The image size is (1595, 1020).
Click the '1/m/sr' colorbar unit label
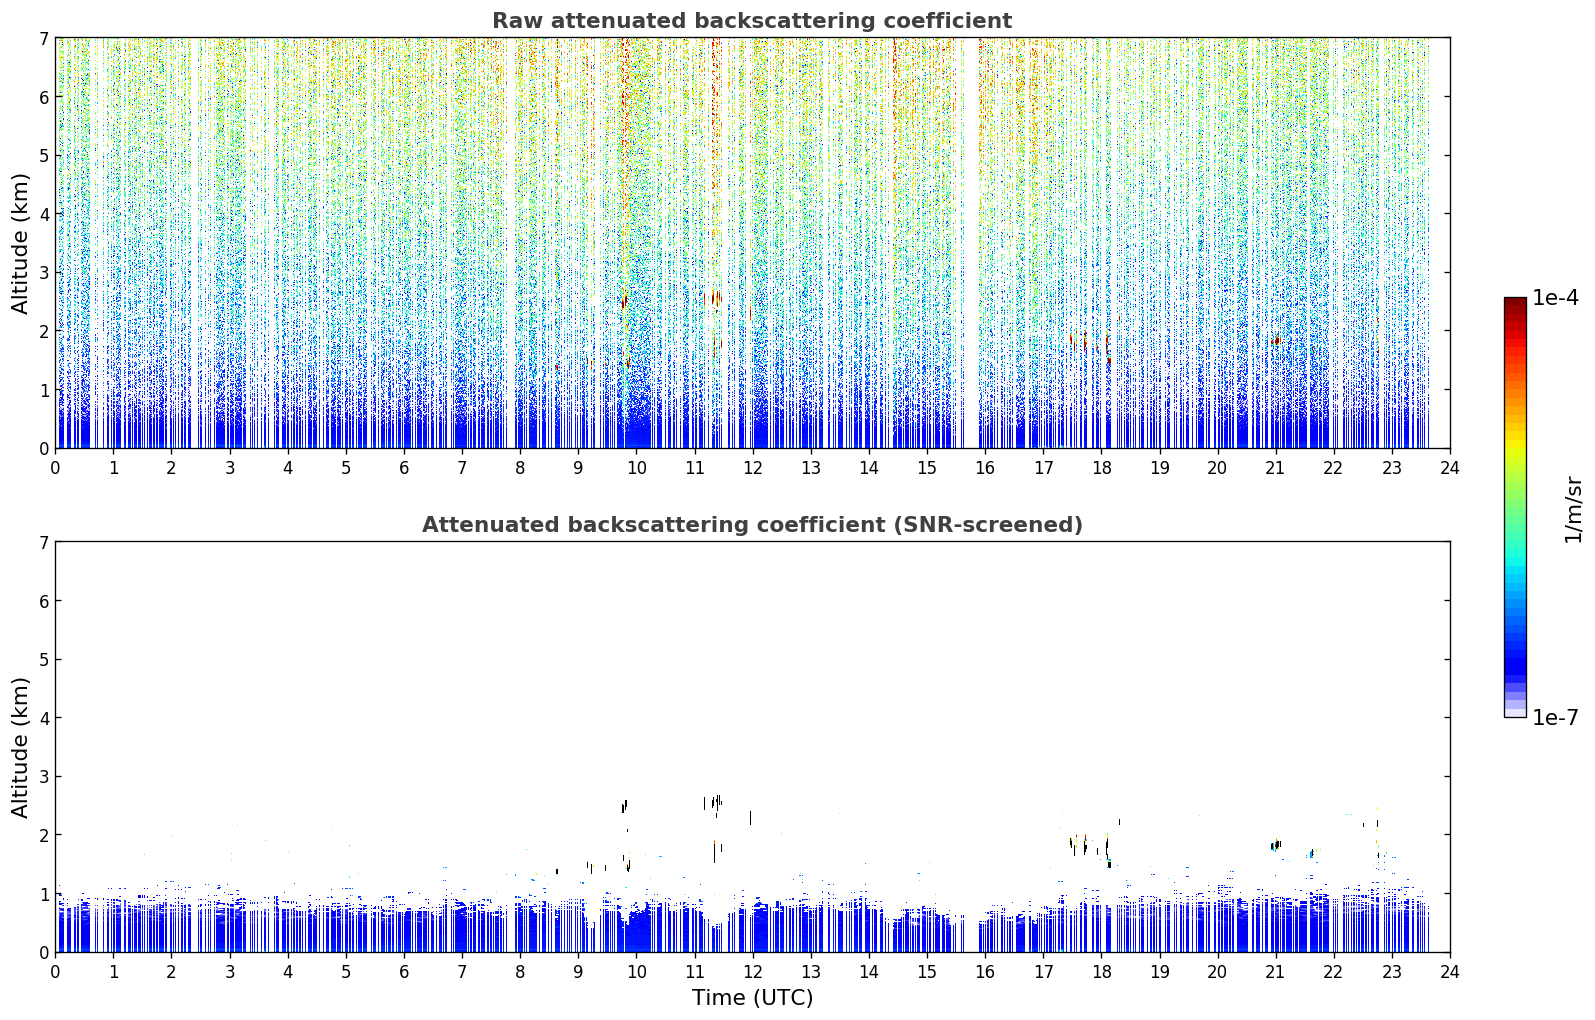click(1573, 509)
